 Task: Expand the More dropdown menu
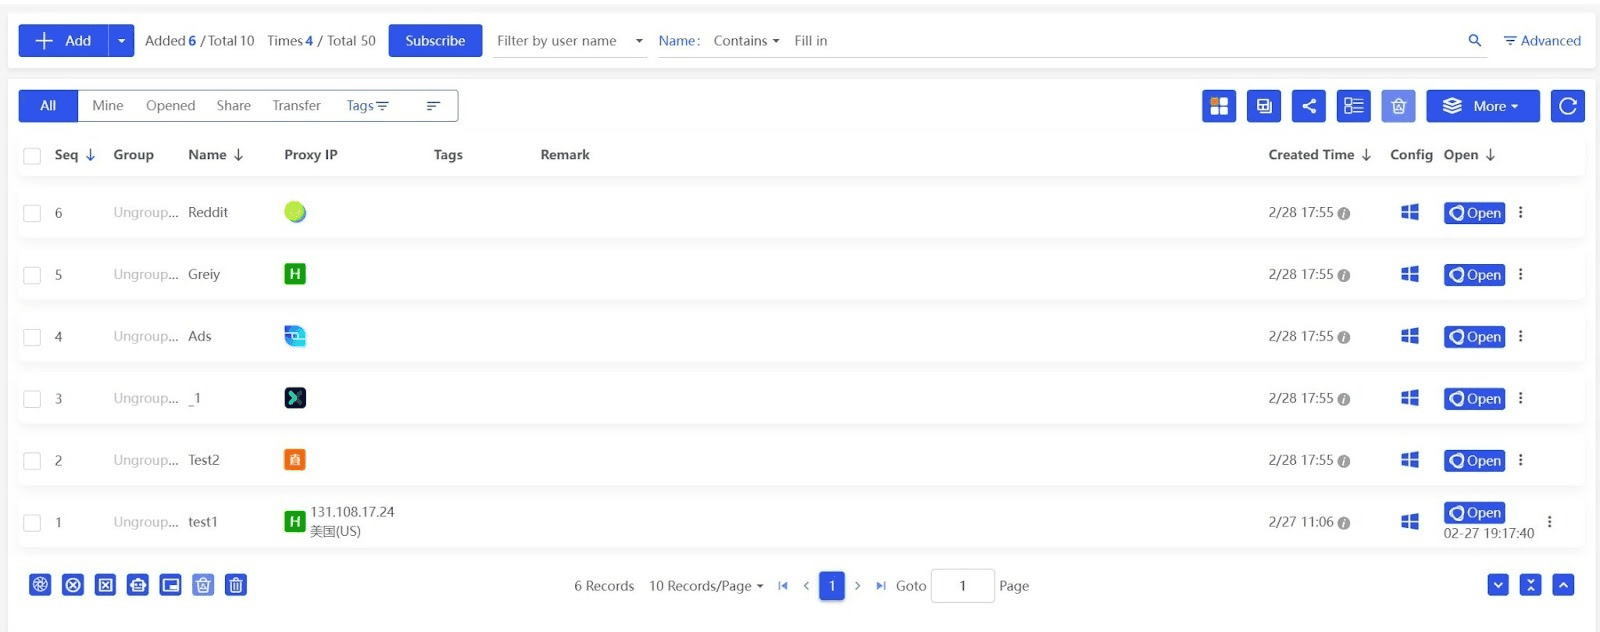(x=1482, y=106)
